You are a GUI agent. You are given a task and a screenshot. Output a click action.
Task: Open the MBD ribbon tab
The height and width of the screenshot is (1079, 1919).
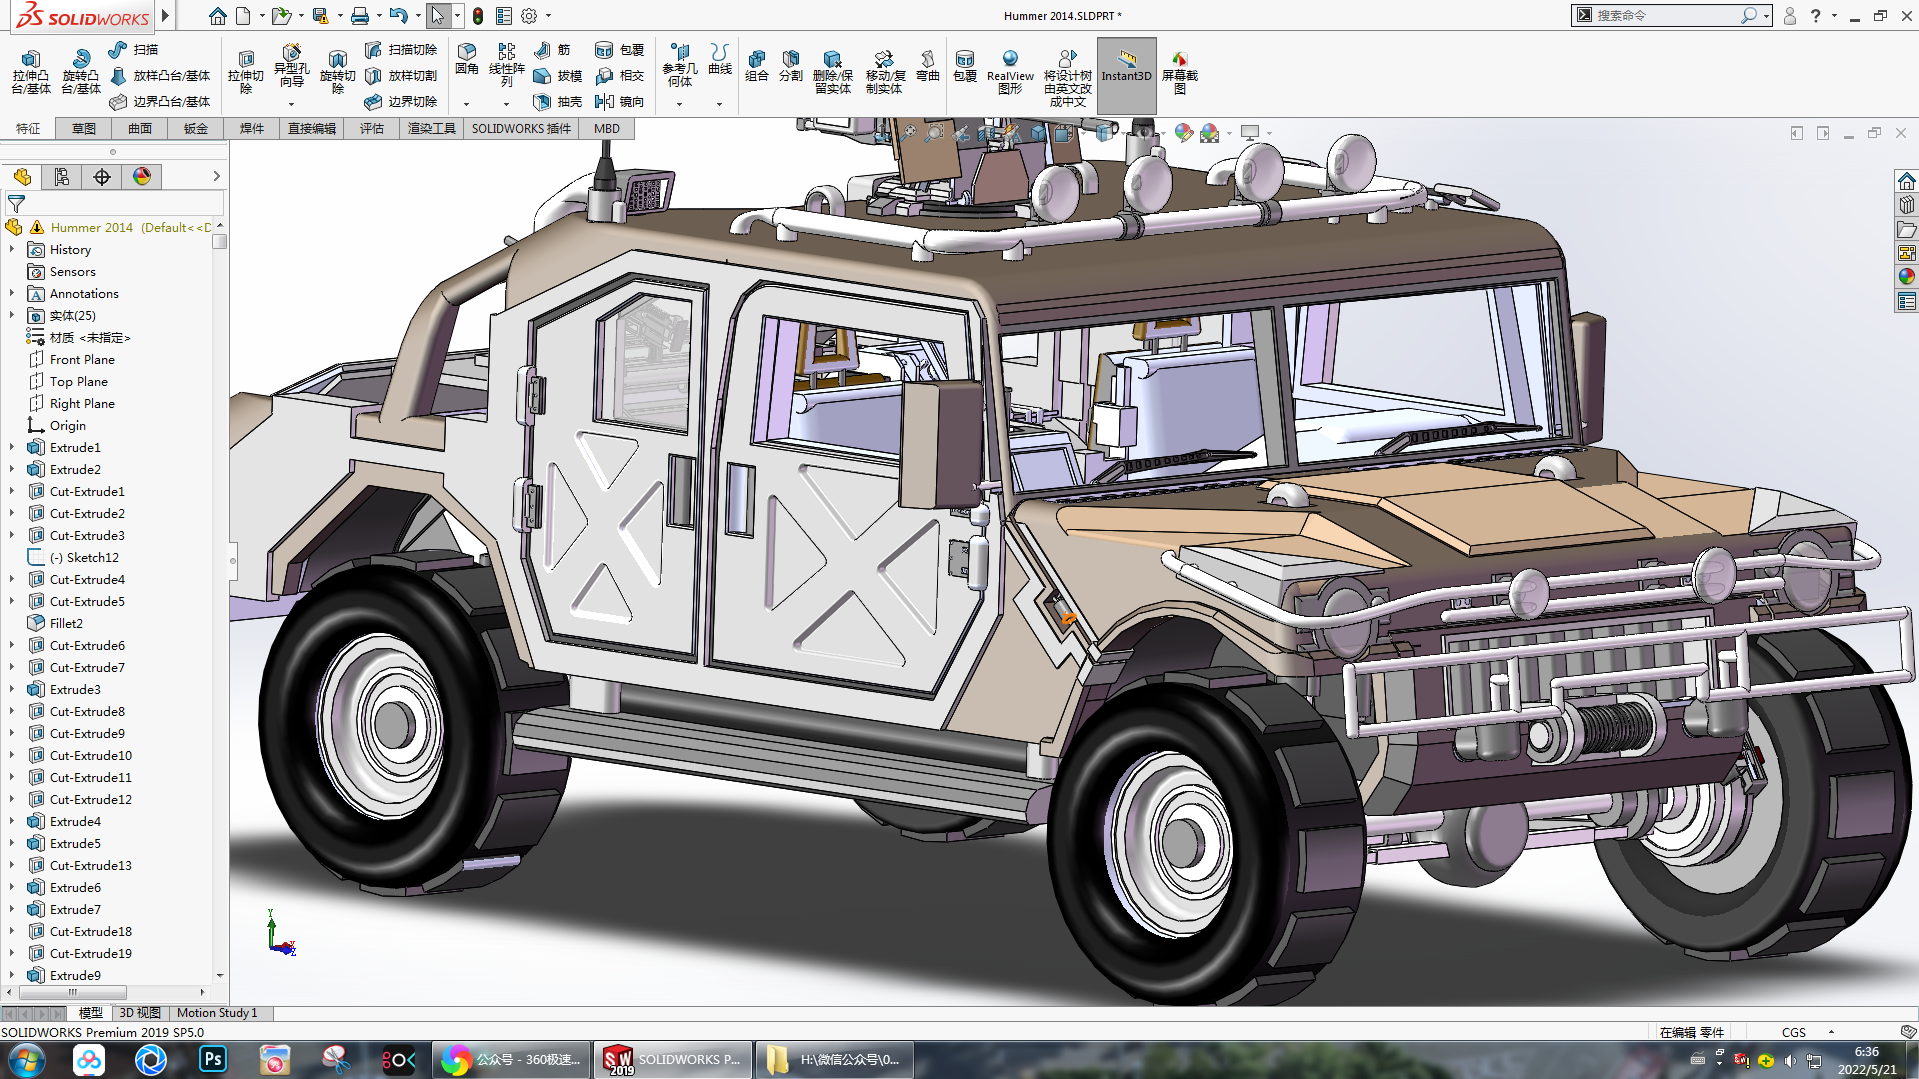[607, 129]
